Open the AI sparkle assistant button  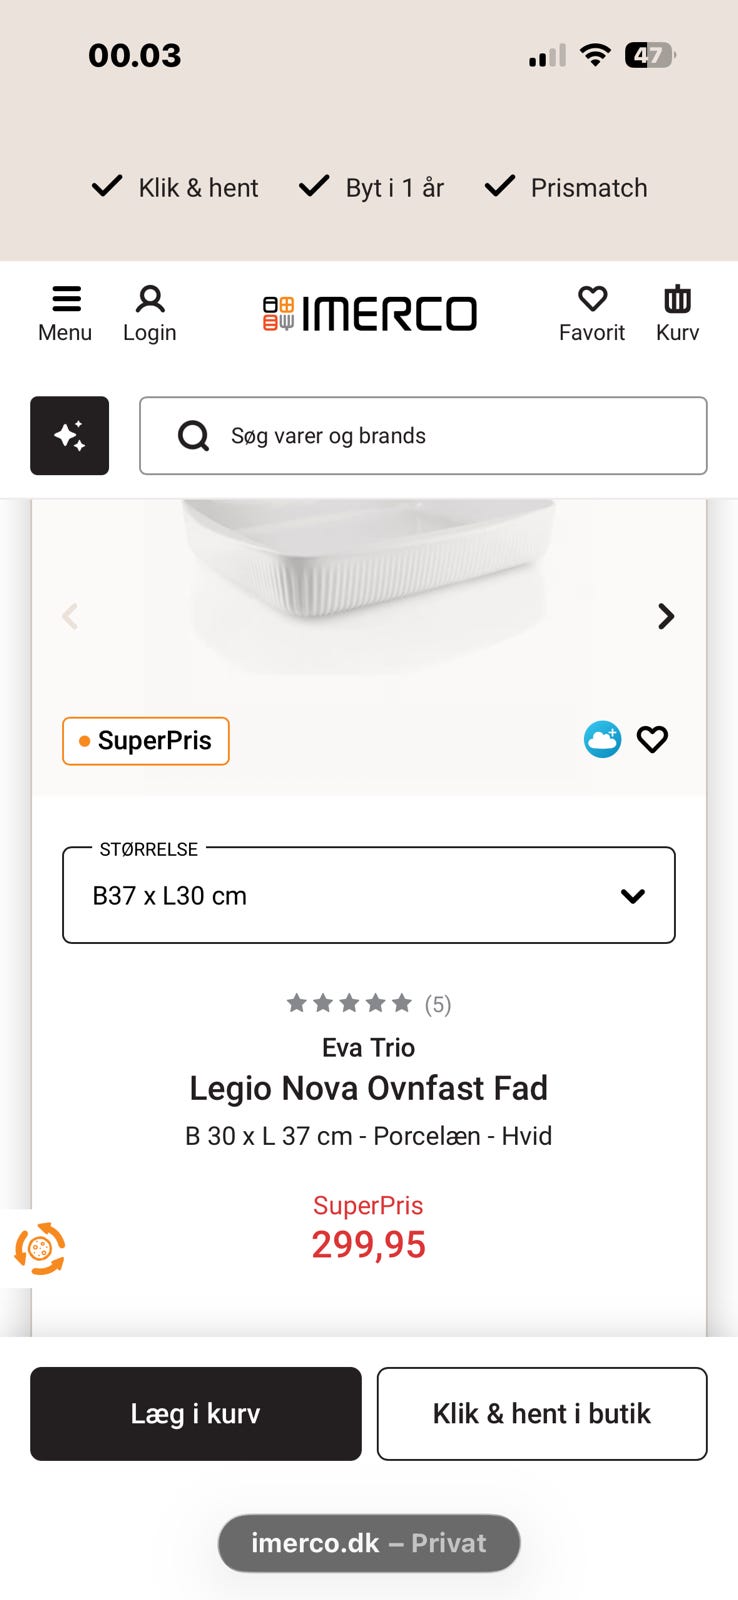pos(70,436)
